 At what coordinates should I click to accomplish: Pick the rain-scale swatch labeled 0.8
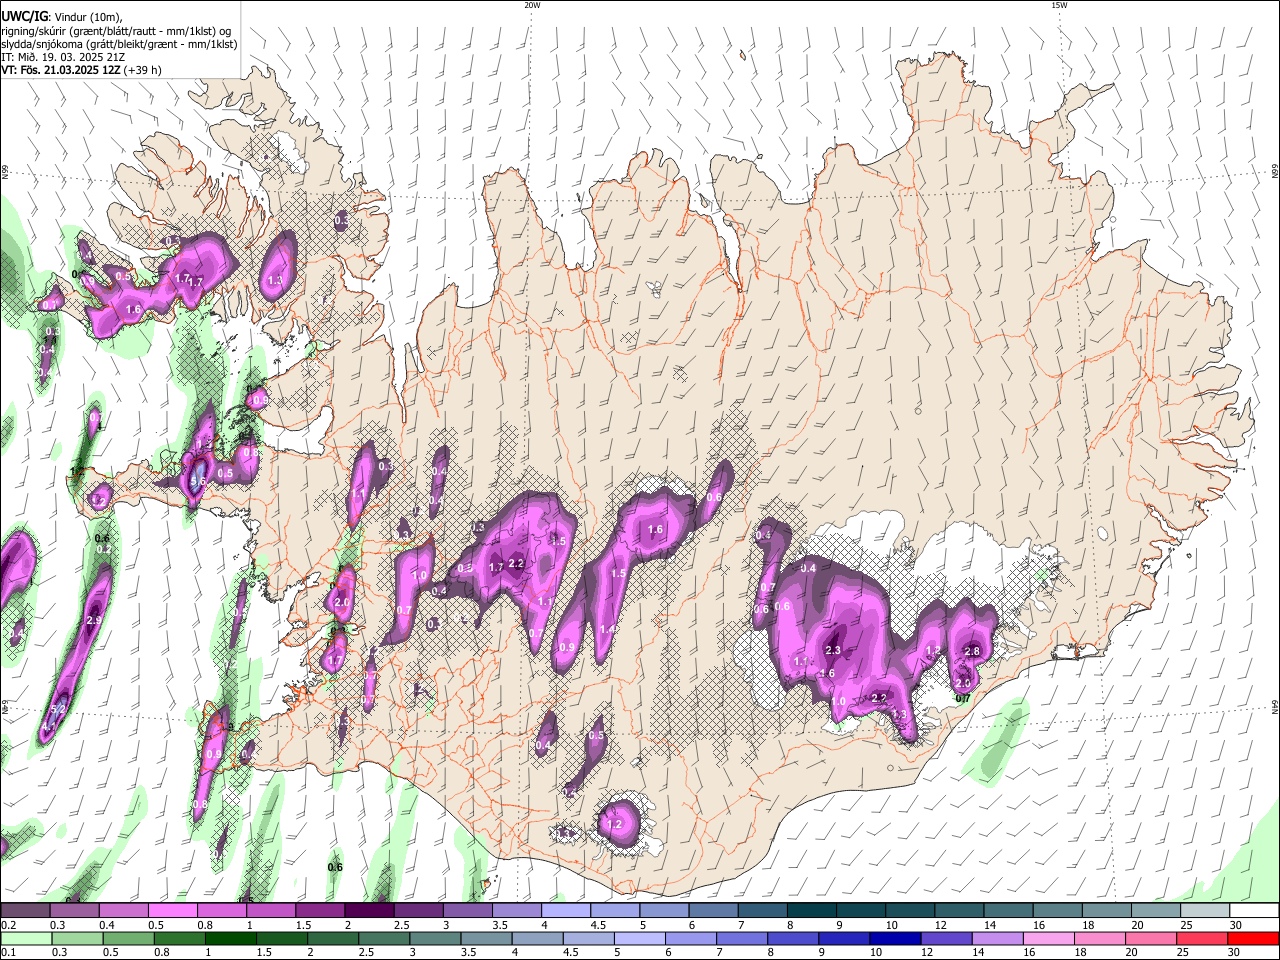point(179,939)
